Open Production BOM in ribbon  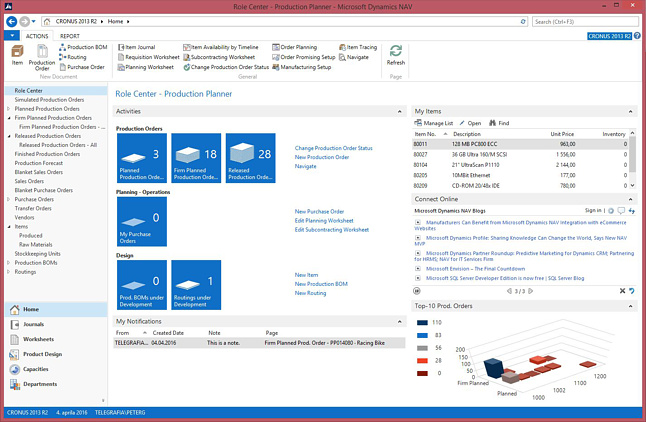83,47
